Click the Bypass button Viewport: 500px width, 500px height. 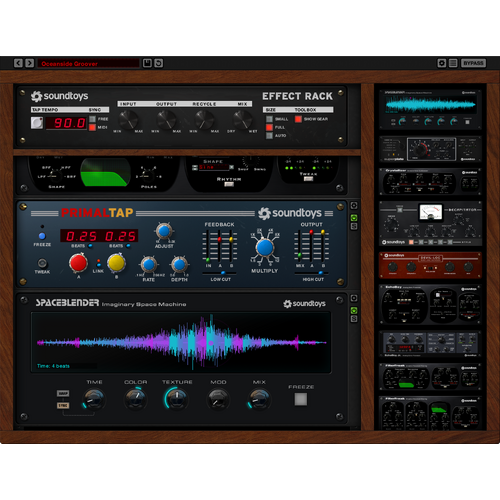click(x=473, y=63)
